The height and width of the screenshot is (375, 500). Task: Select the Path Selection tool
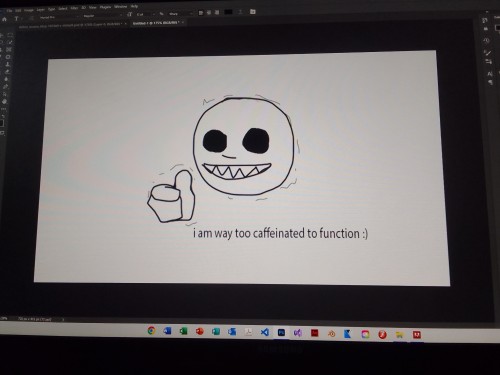tap(5, 94)
